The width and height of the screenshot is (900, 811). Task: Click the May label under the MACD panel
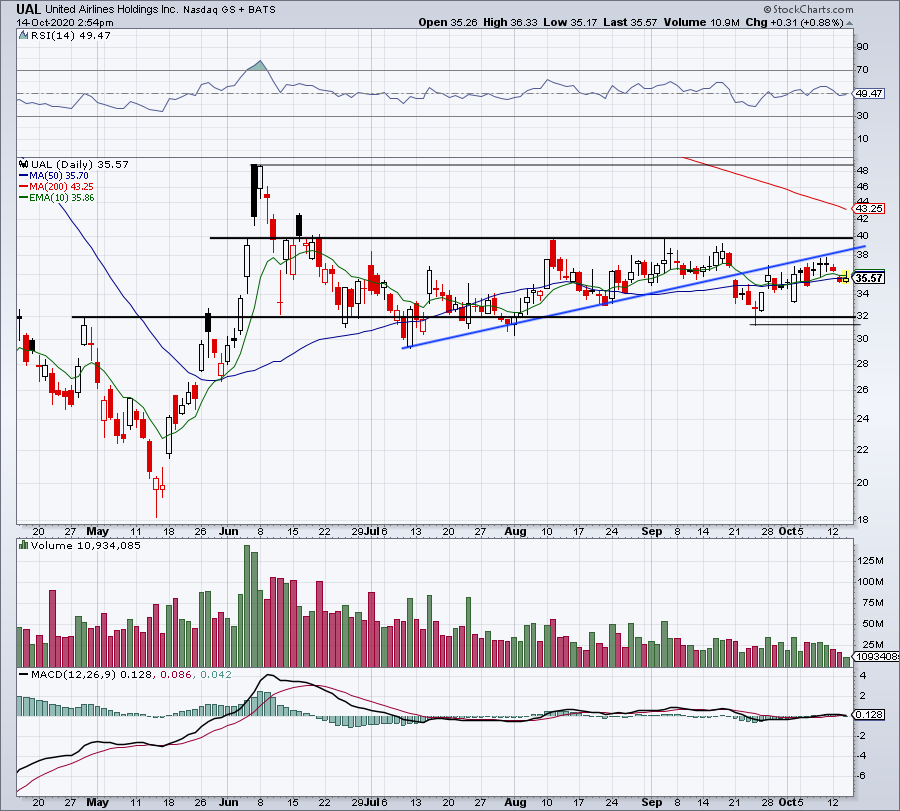(98, 802)
